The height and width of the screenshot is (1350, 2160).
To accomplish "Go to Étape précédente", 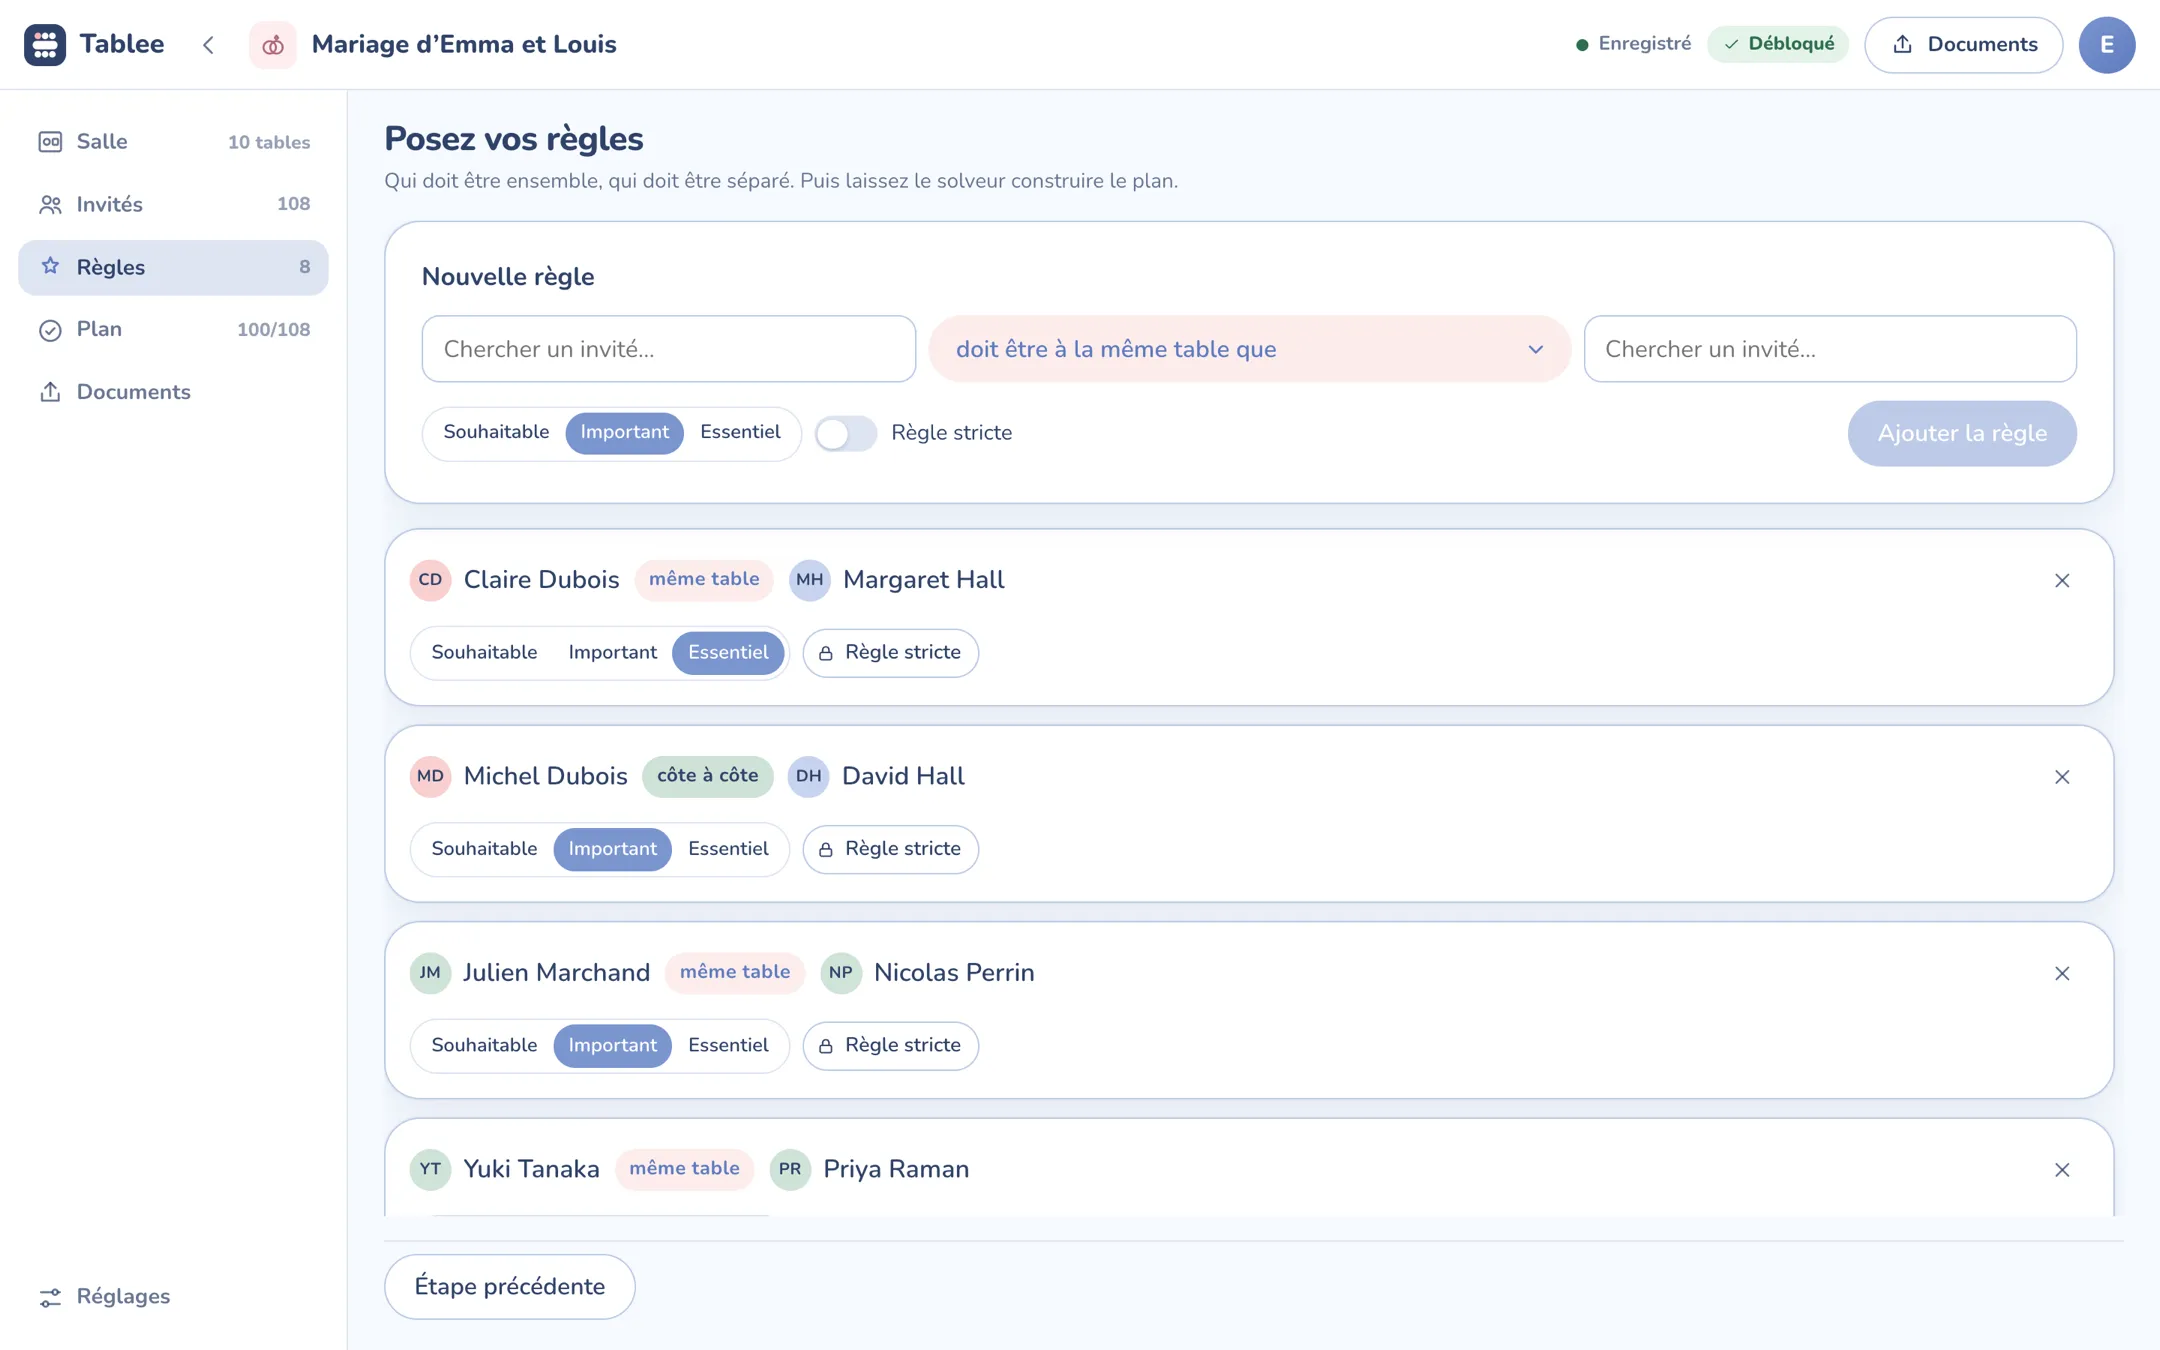I will pyautogui.click(x=510, y=1287).
